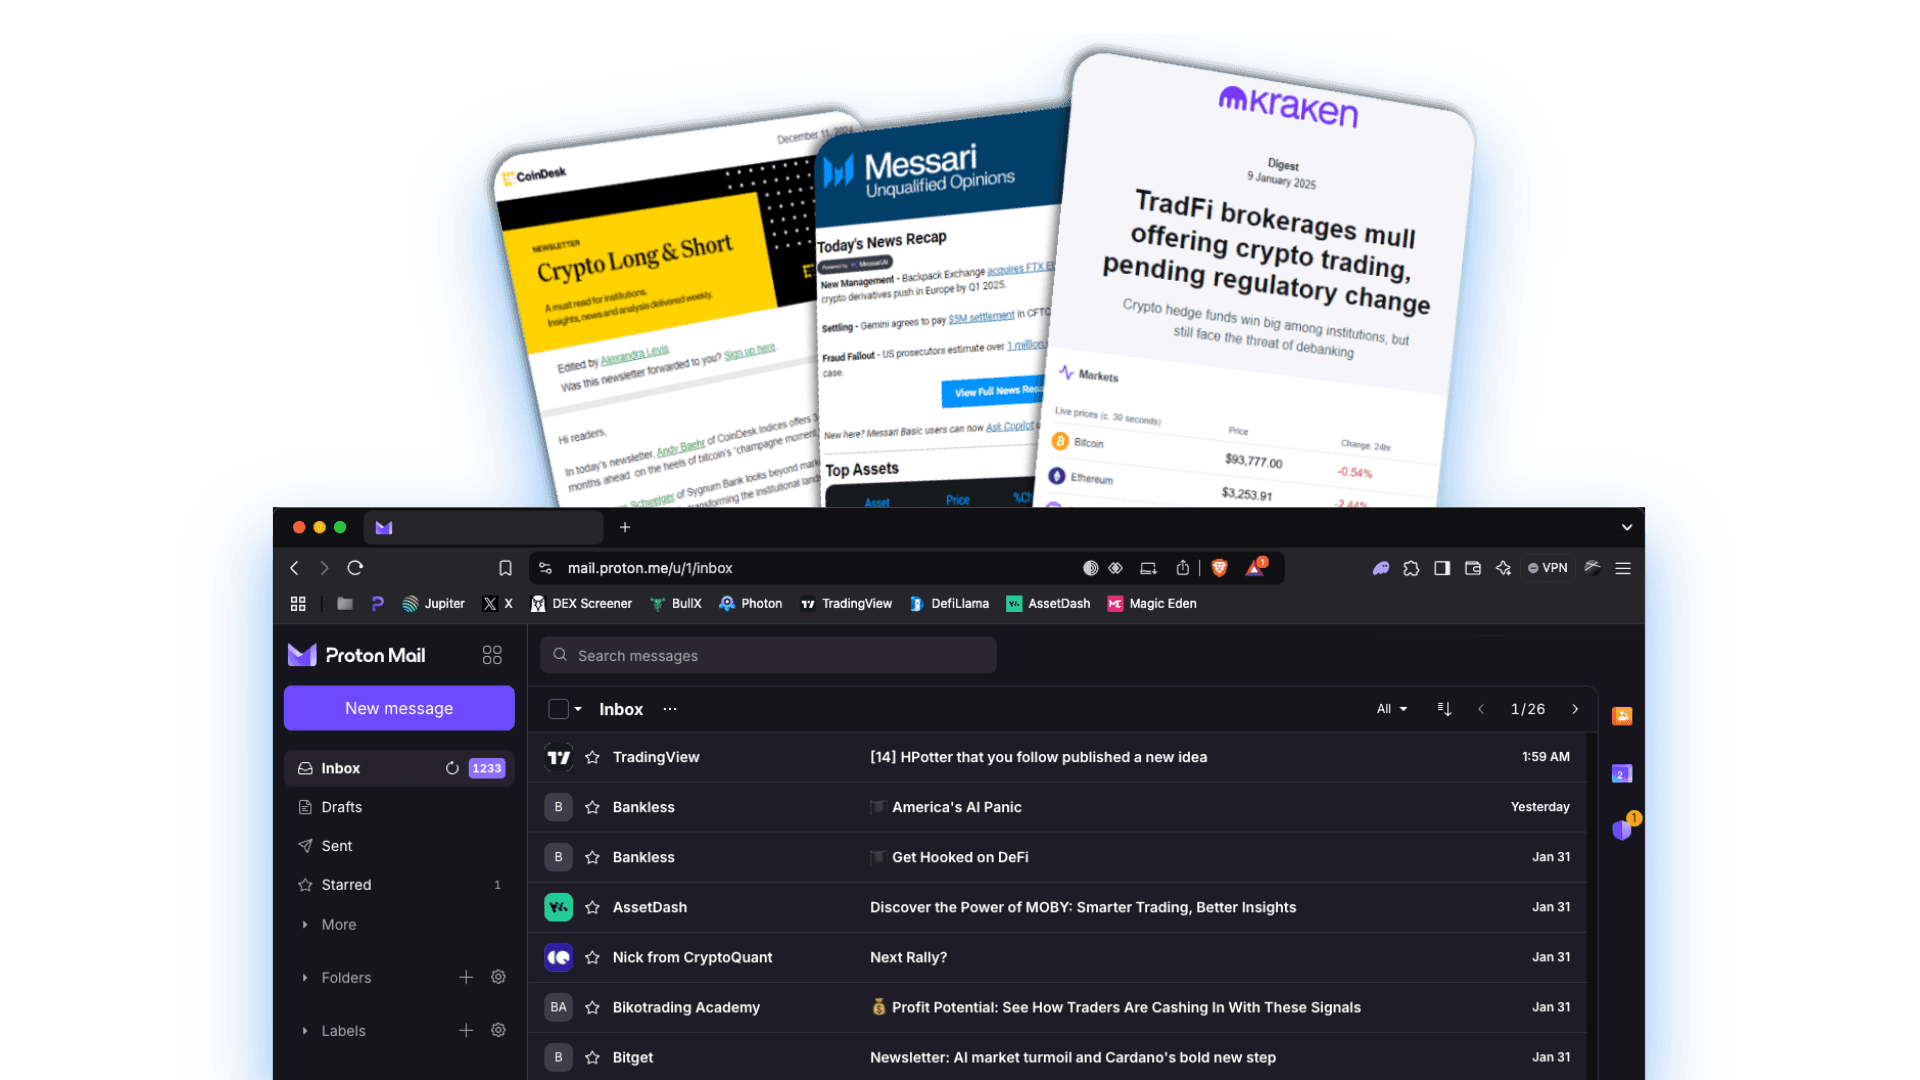Viewport: 1920px width, 1080px height.
Task: Refresh the Inbox with the reload icon
Action: (452, 768)
